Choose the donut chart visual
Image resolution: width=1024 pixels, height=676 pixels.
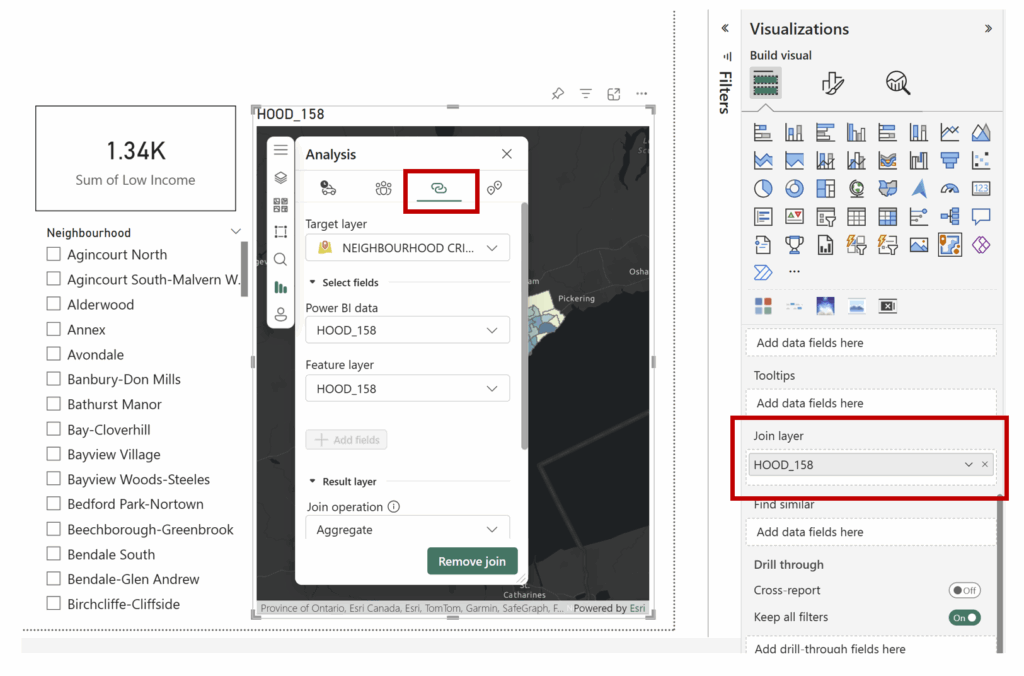point(794,188)
